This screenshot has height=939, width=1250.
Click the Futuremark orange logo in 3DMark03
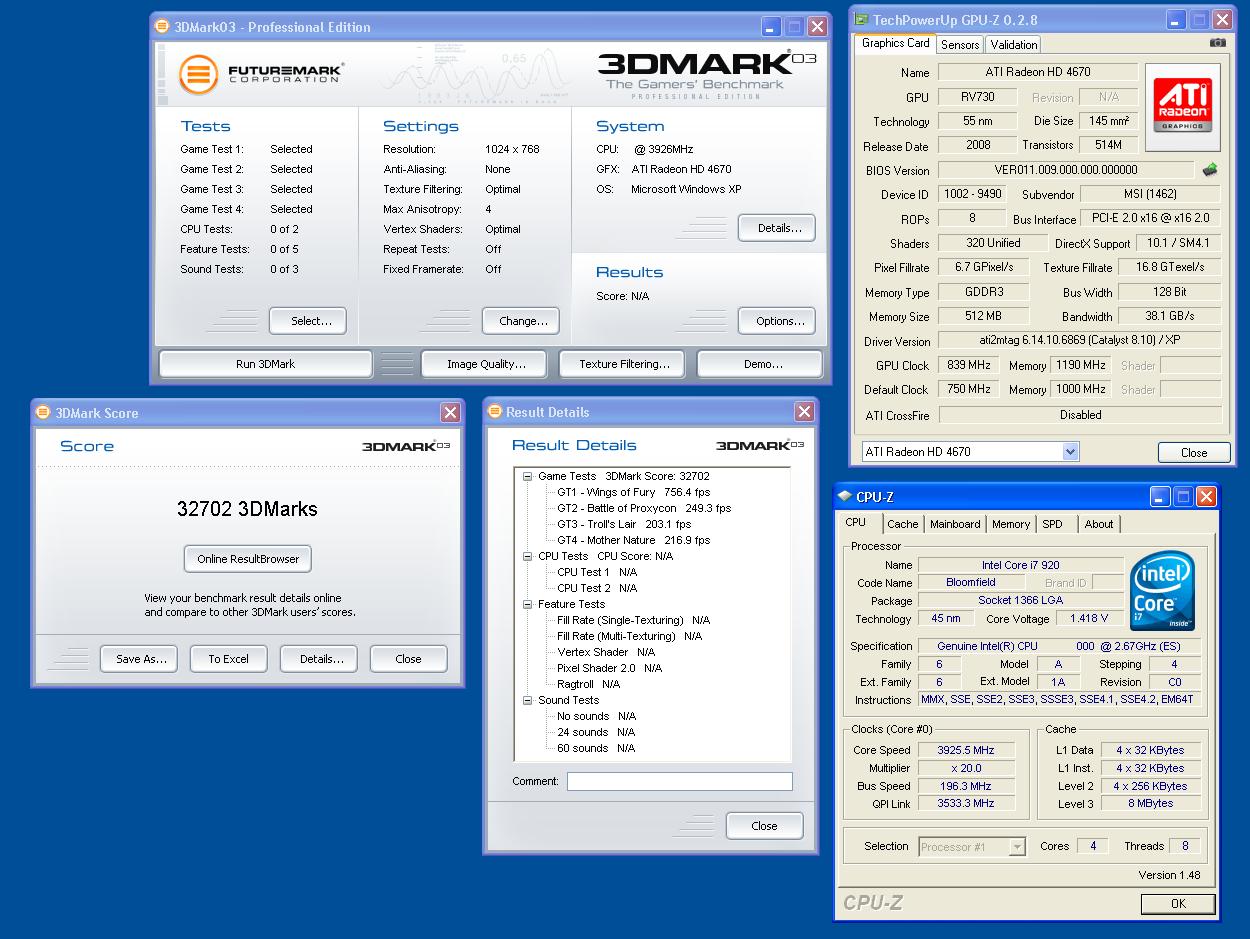(198, 75)
